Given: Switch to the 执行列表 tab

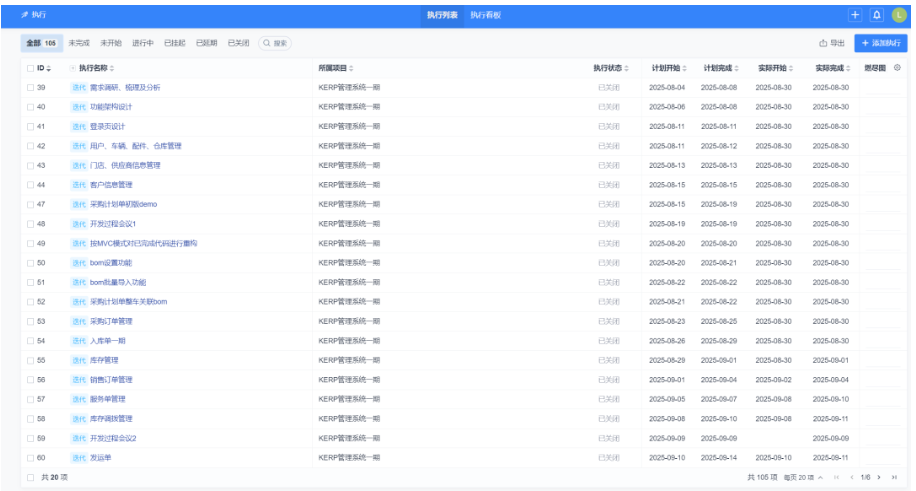Looking at the screenshot, I should 442,15.
